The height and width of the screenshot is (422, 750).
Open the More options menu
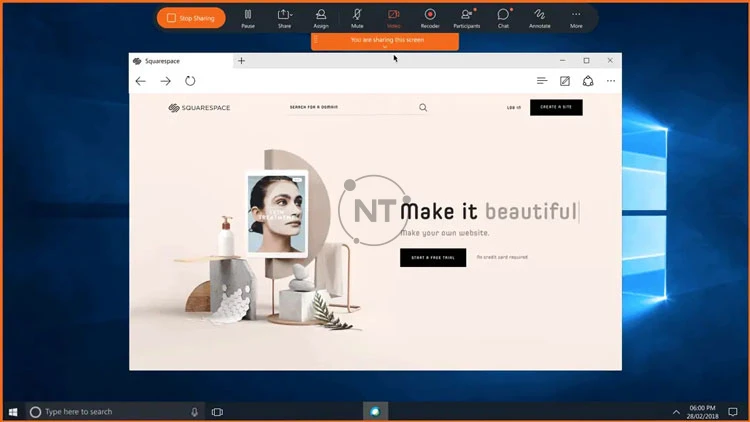click(576, 17)
